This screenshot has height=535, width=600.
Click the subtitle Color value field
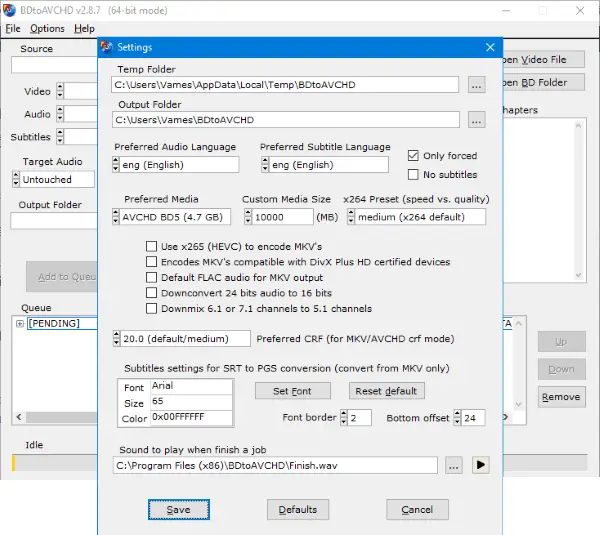click(x=190, y=417)
